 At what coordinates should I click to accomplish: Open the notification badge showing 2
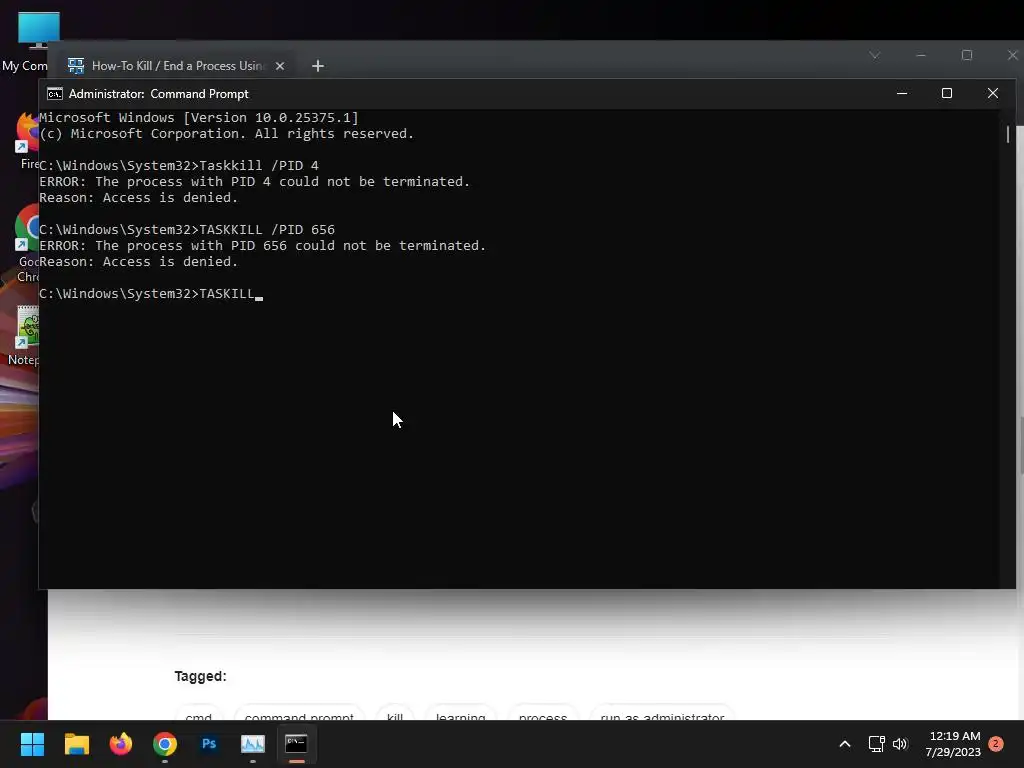[996, 743]
